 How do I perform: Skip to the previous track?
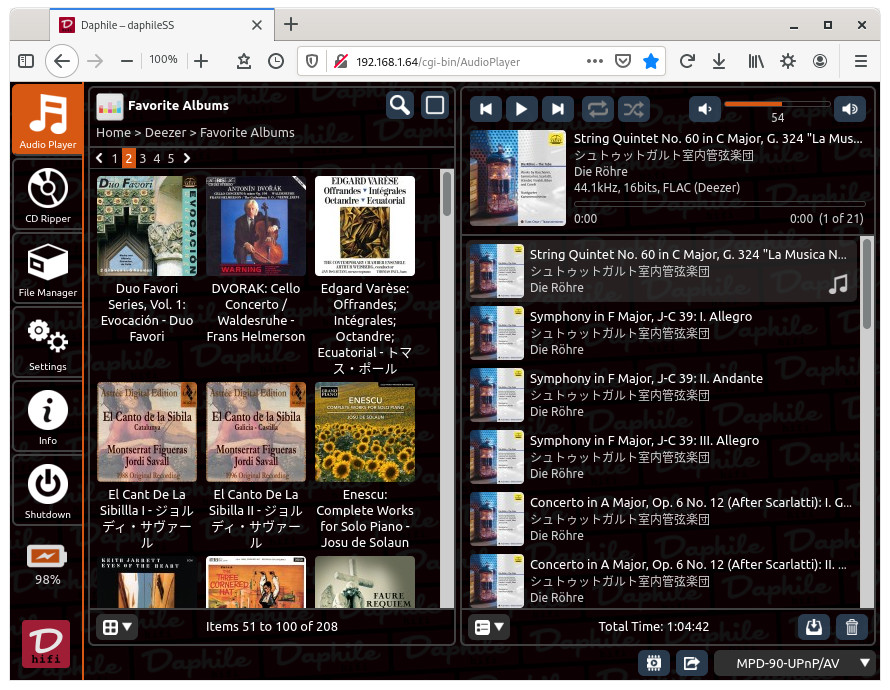tap(486, 109)
